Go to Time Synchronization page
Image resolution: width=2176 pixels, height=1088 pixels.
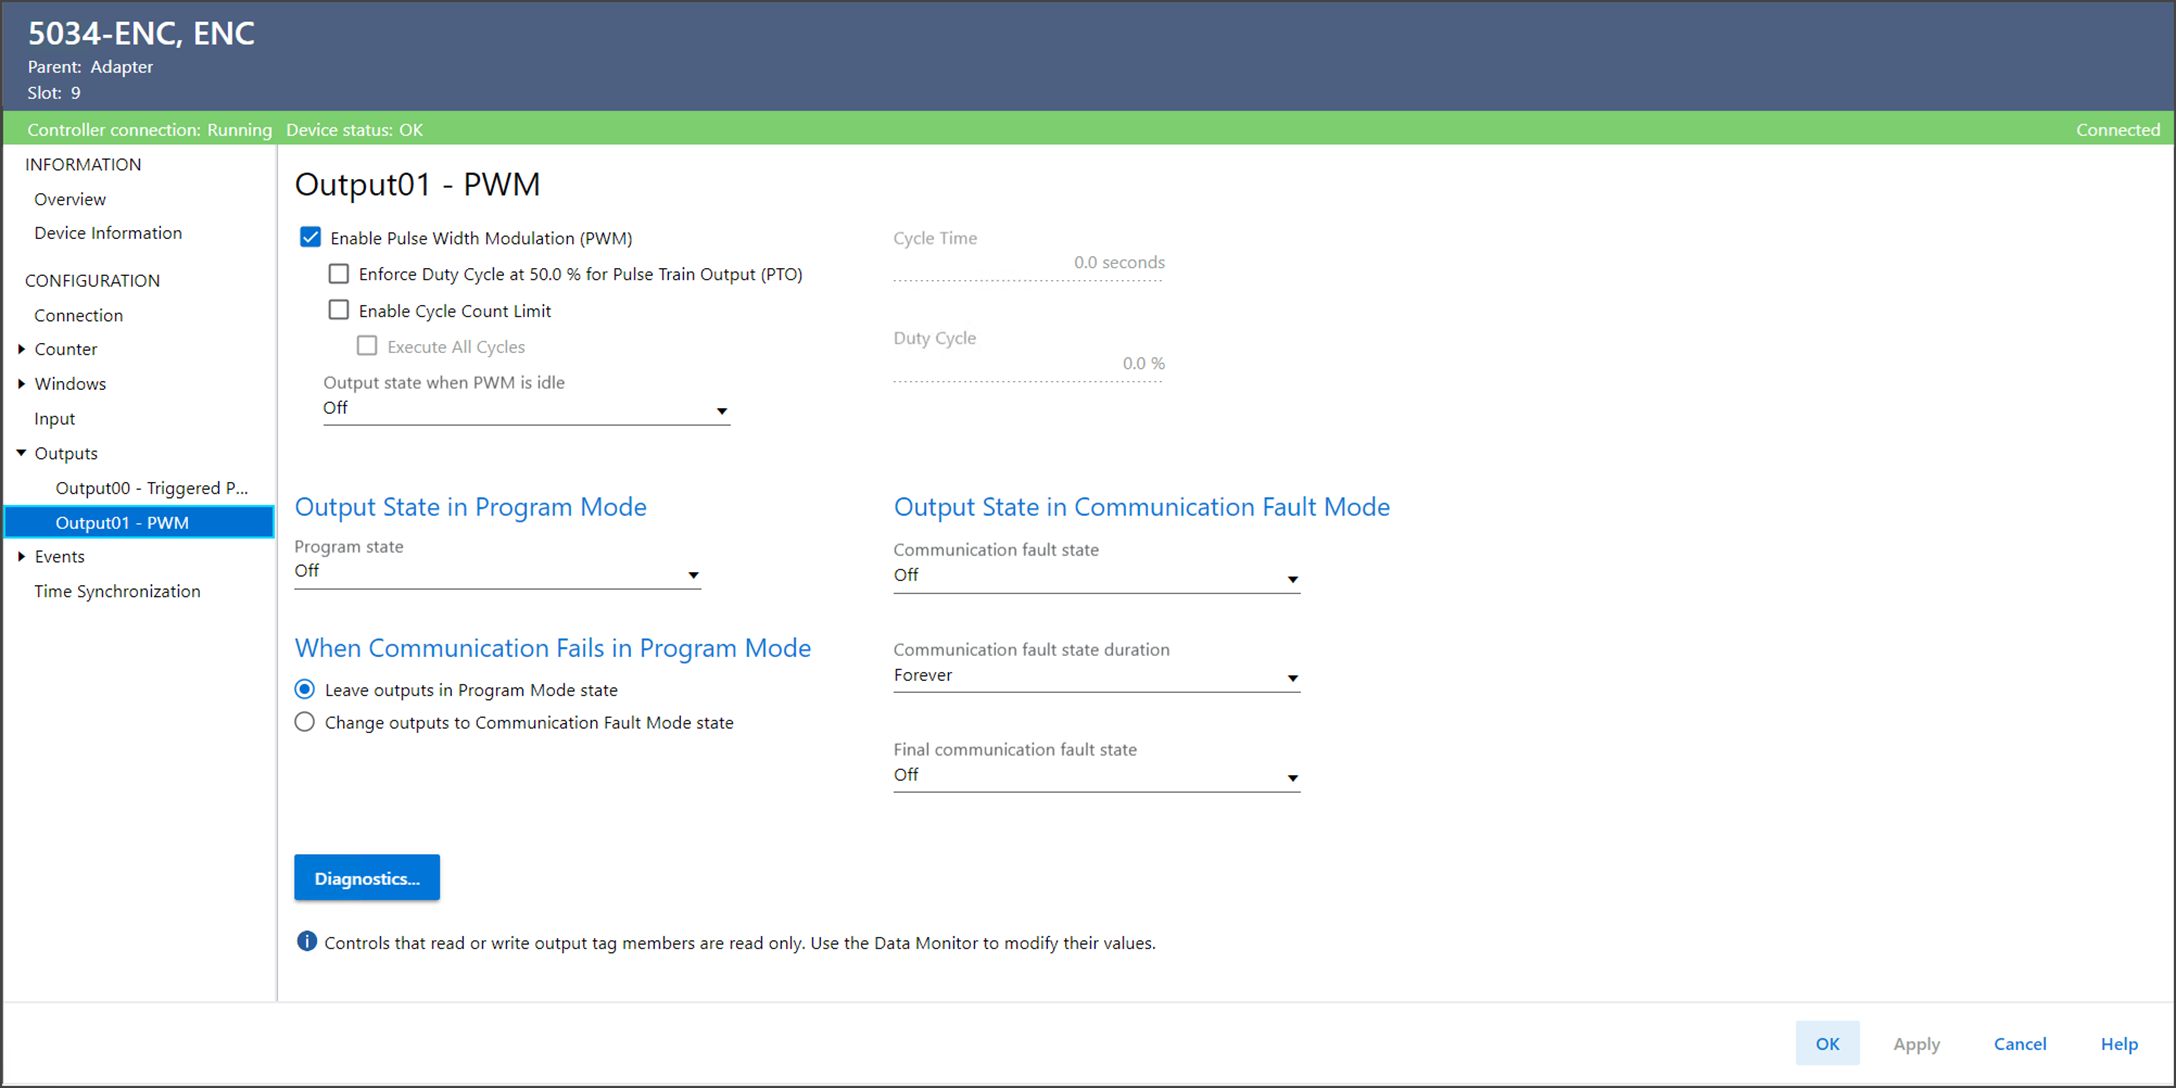coord(117,591)
